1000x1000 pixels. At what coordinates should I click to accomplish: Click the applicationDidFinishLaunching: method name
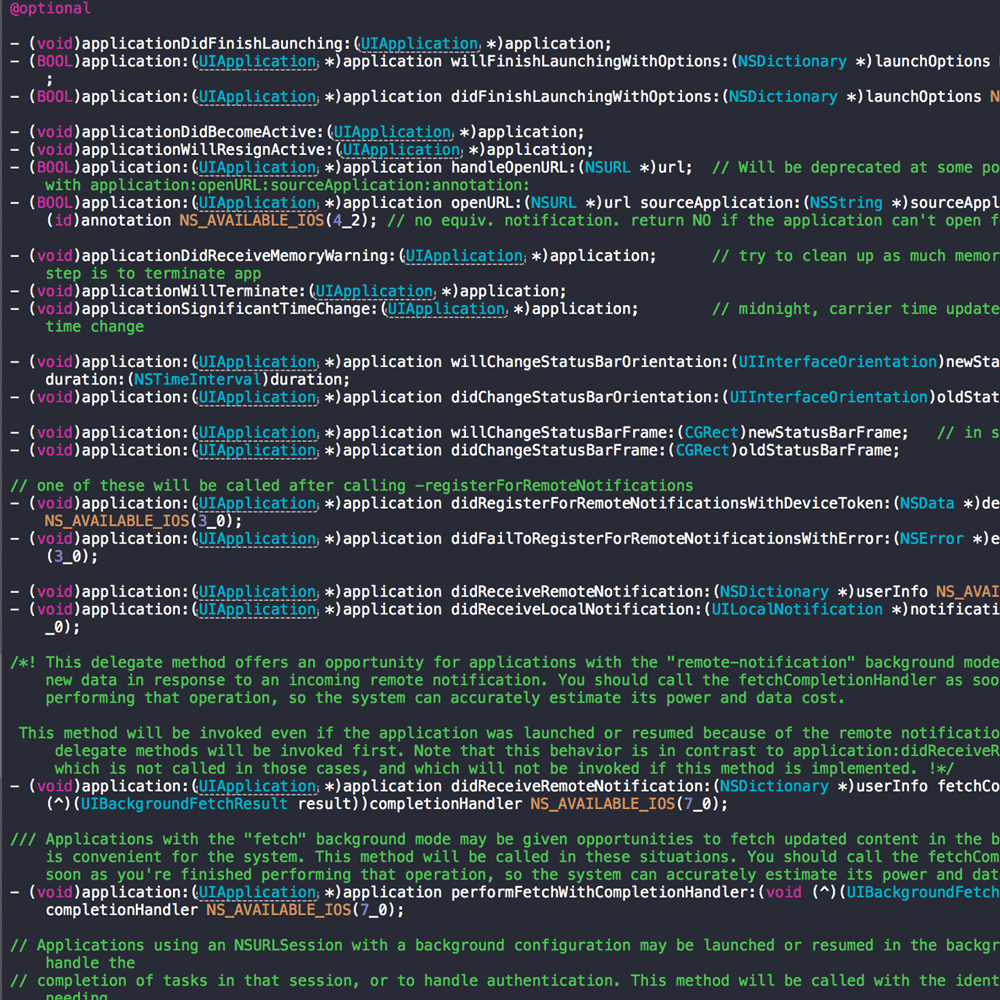(216, 43)
